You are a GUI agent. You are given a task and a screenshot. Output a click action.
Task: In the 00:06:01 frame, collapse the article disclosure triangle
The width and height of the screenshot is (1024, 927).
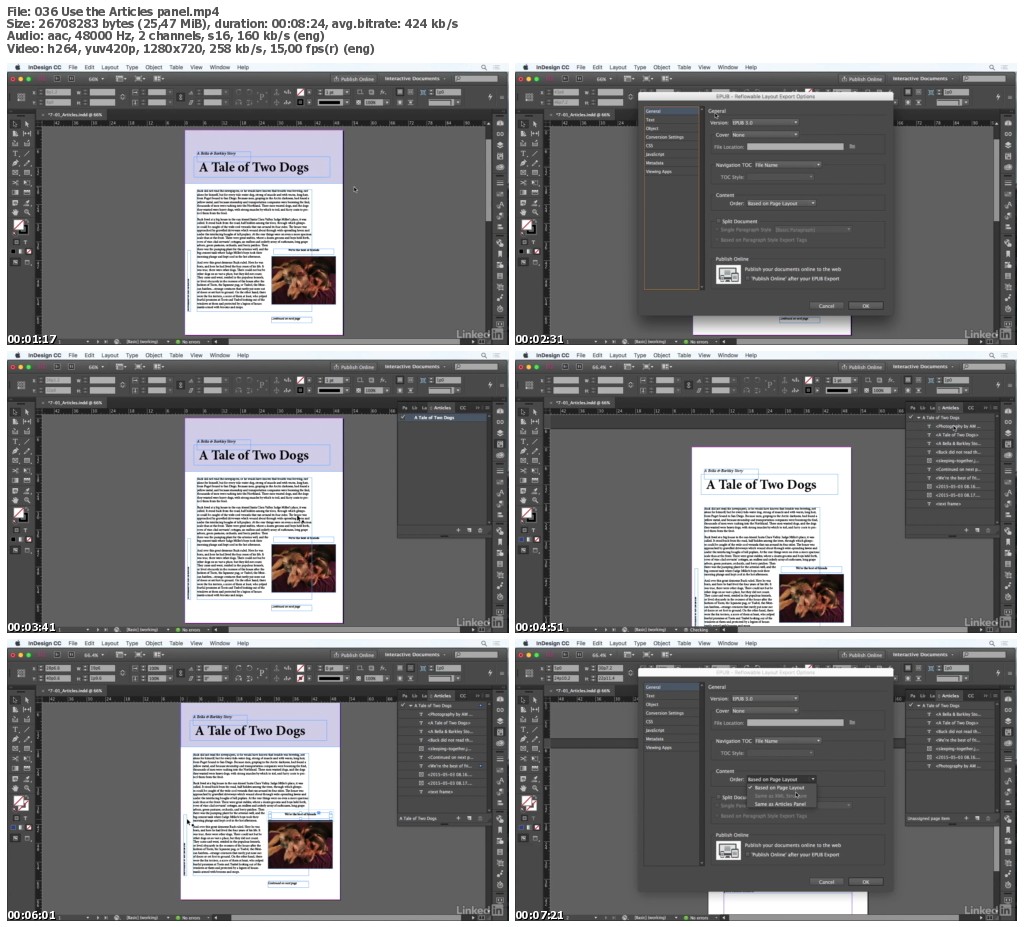(411, 706)
